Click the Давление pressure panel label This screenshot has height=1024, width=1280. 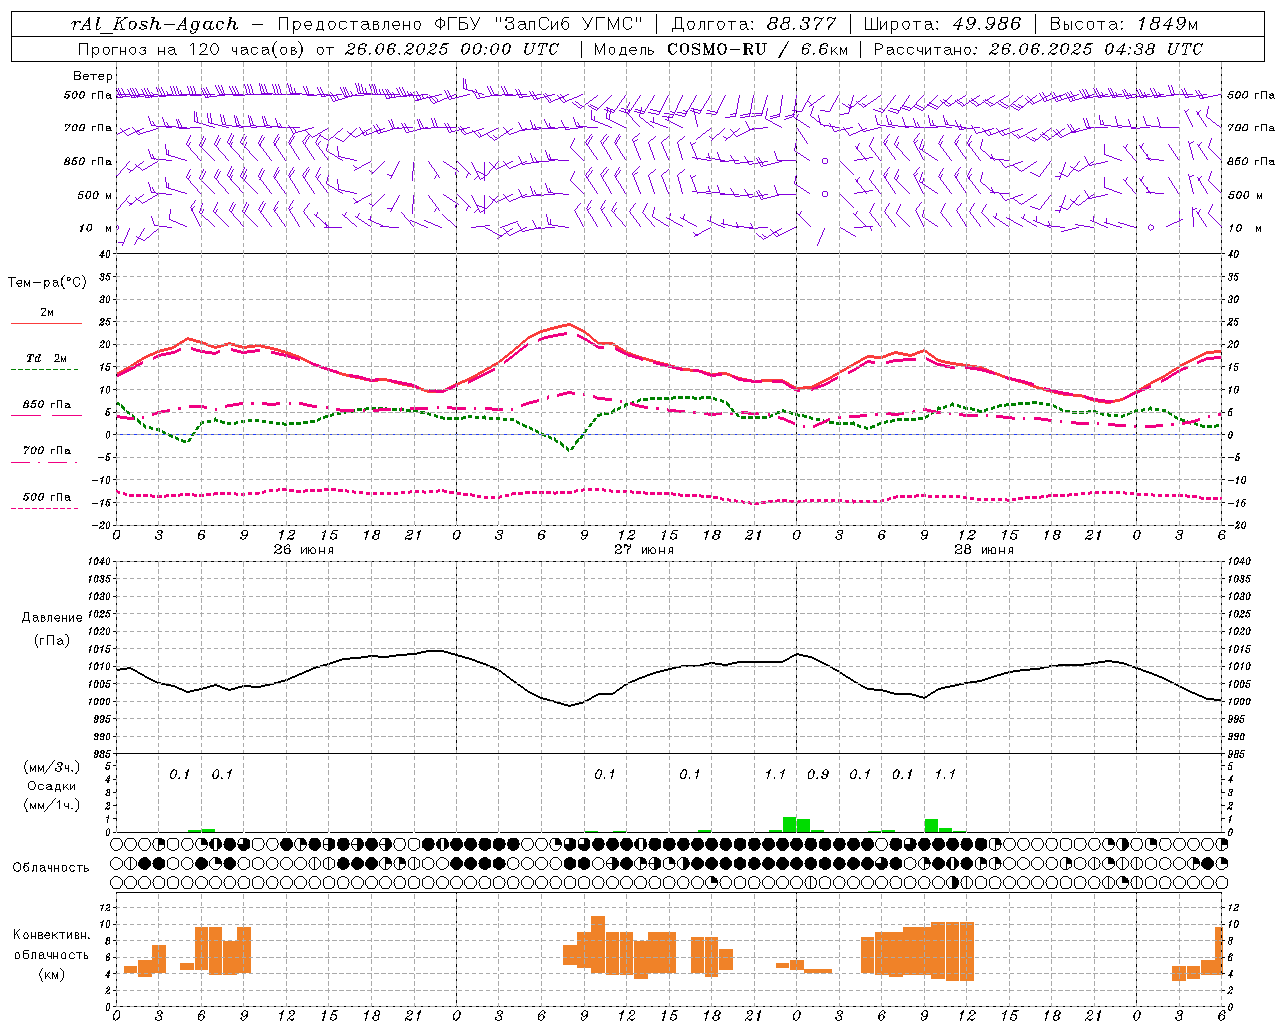[51, 618]
